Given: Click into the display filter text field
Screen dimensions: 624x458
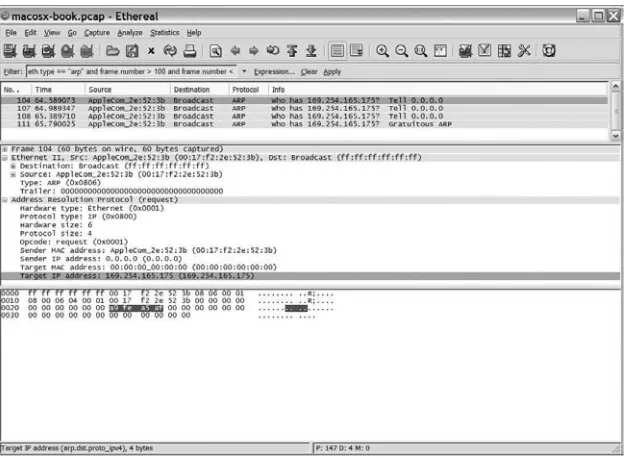Looking at the screenshot, I should (131, 72).
